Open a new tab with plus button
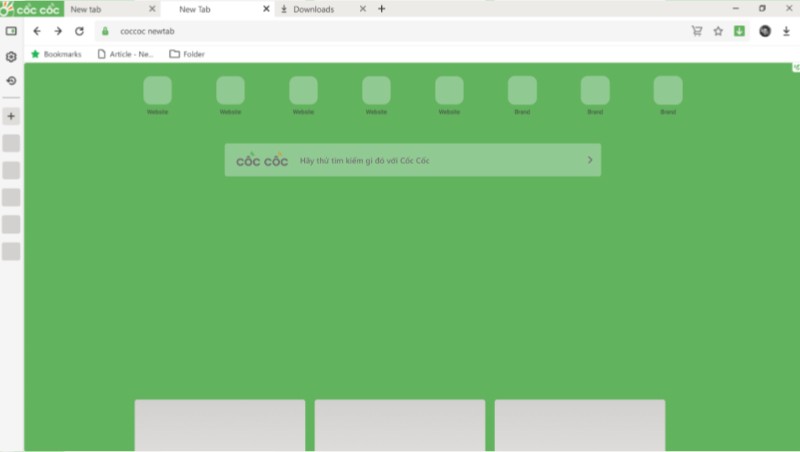800x452 pixels. pos(381,9)
